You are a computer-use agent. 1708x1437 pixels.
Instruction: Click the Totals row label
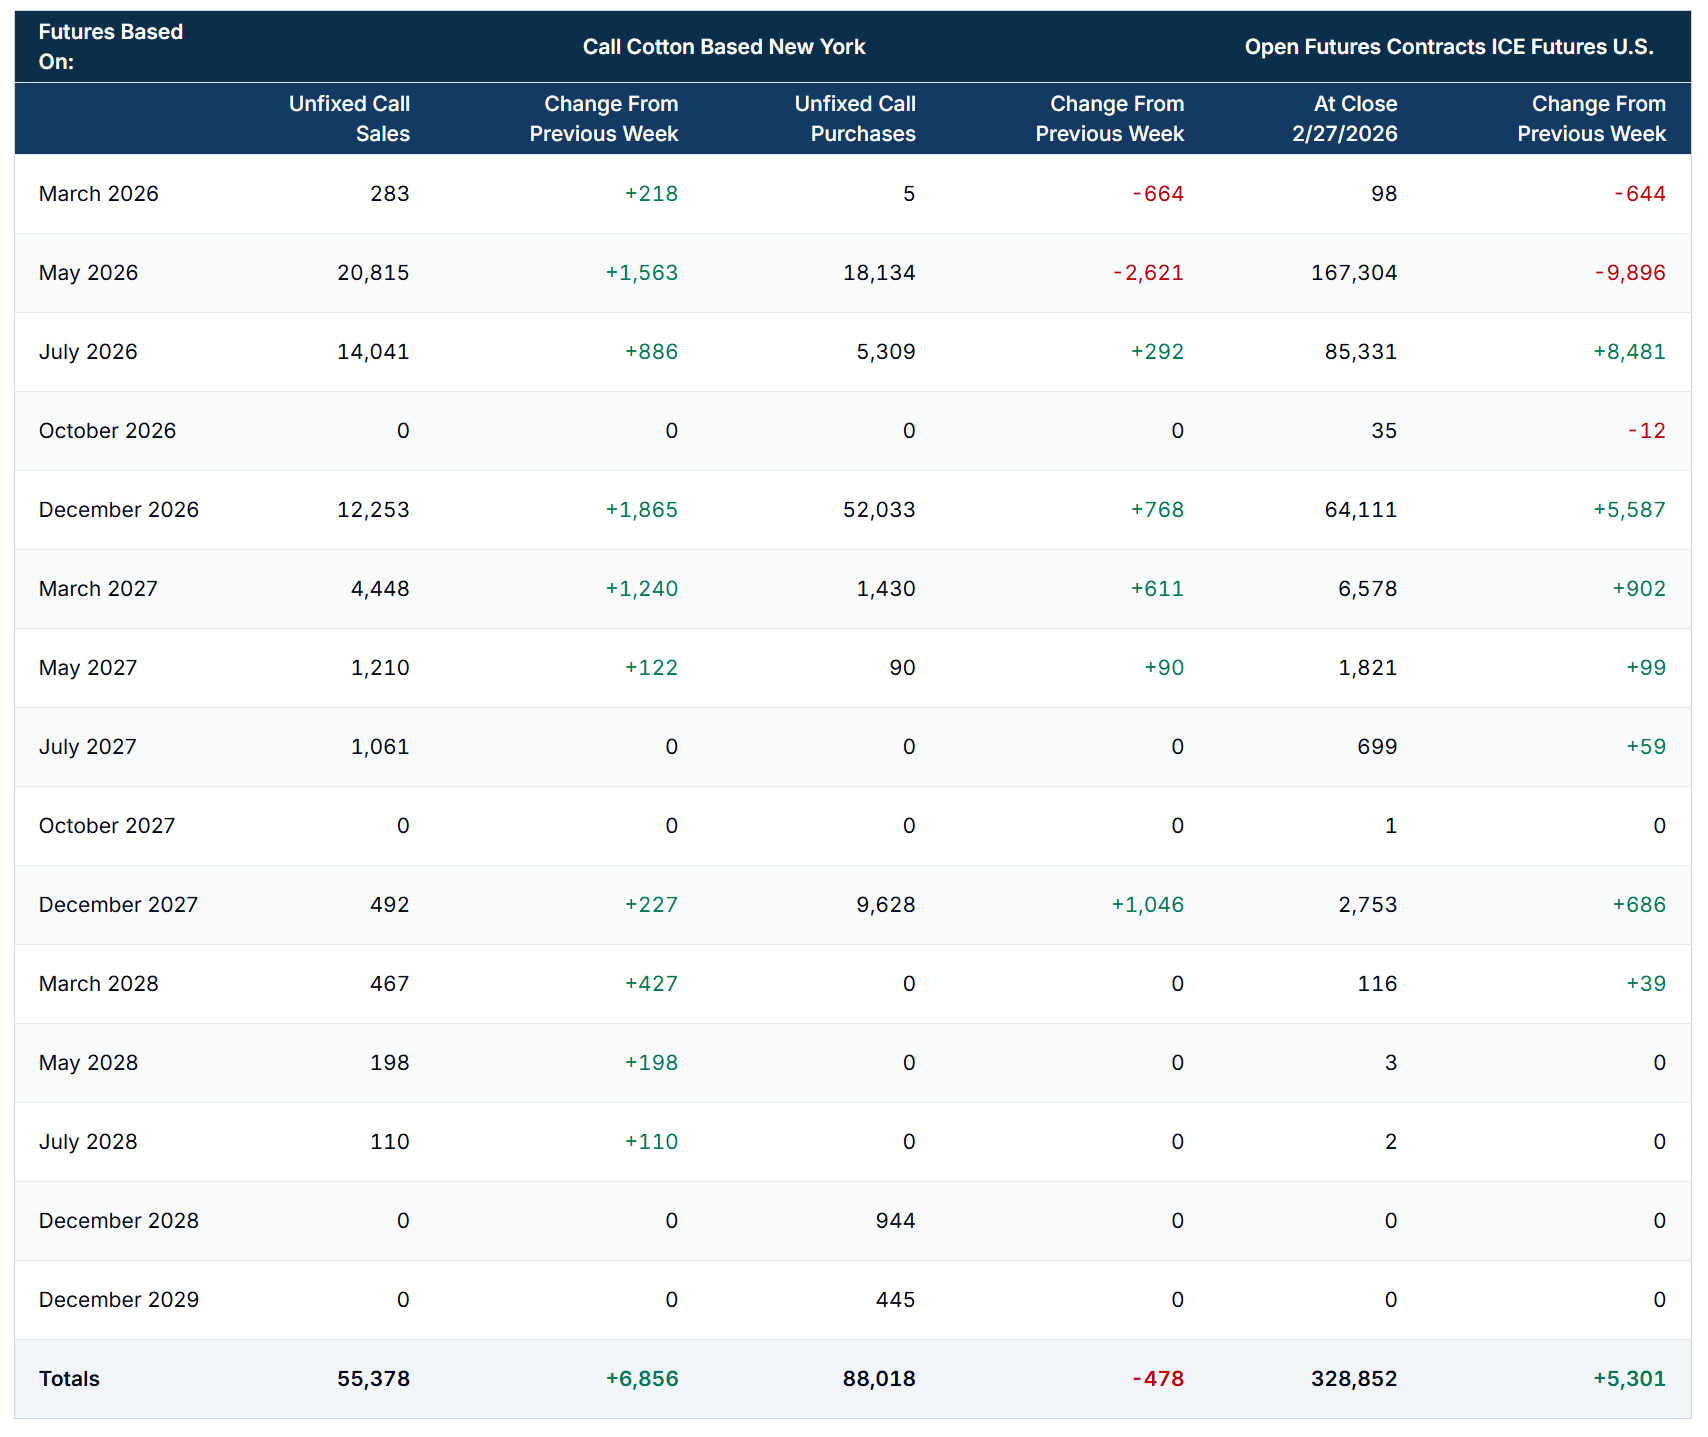coord(69,1379)
